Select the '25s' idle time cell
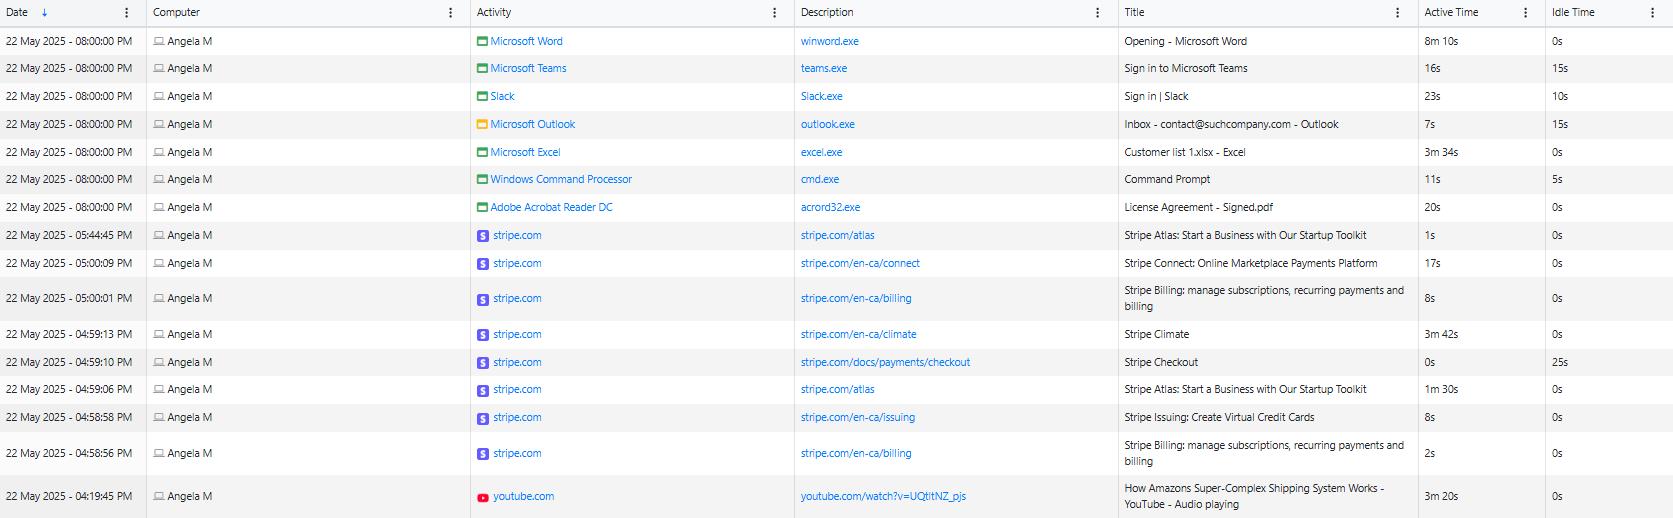Image resolution: width=1673 pixels, height=518 pixels. point(1560,363)
